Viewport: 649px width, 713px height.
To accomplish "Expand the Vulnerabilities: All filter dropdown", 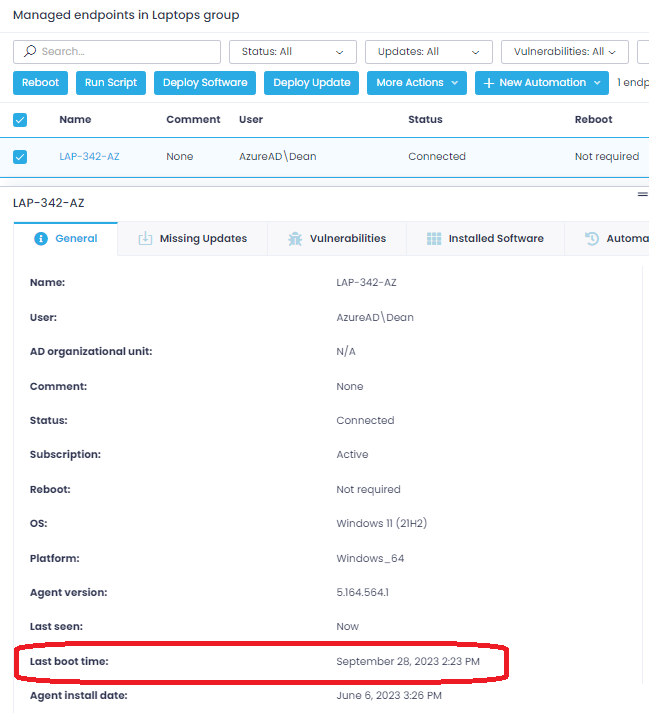I will pyautogui.click(x=564, y=52).
